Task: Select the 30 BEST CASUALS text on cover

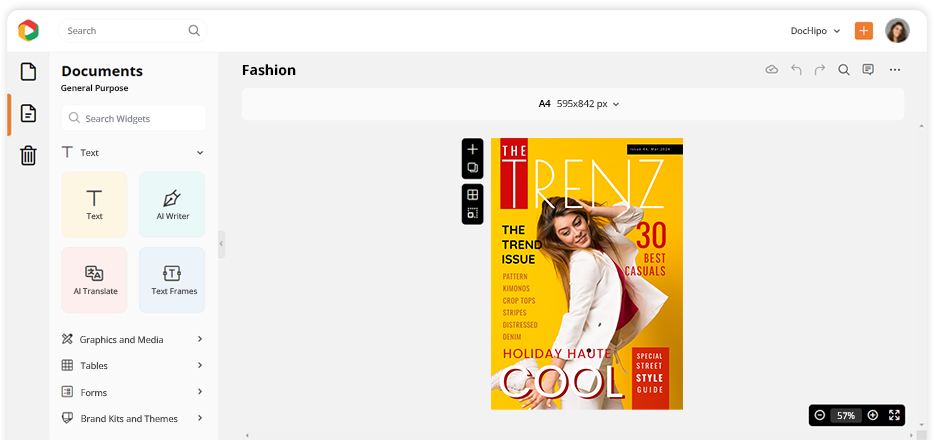Action: (x=646, y=249)
